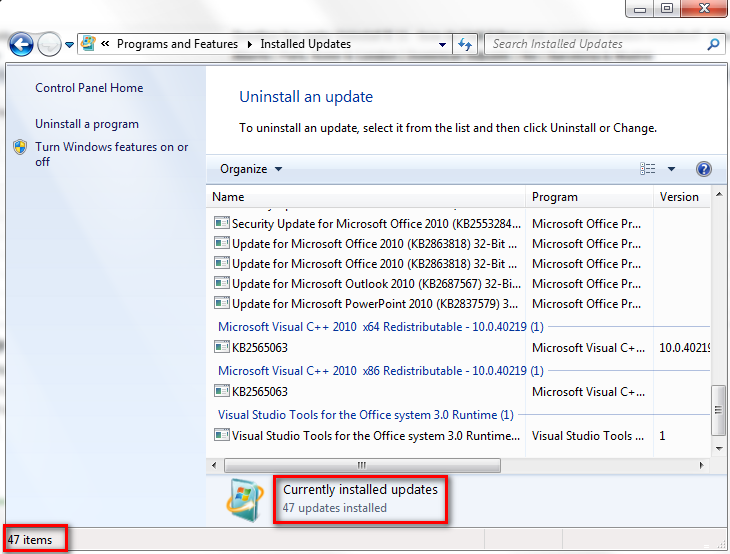
Task: Click Currently installed updates text
Action: 360,490
